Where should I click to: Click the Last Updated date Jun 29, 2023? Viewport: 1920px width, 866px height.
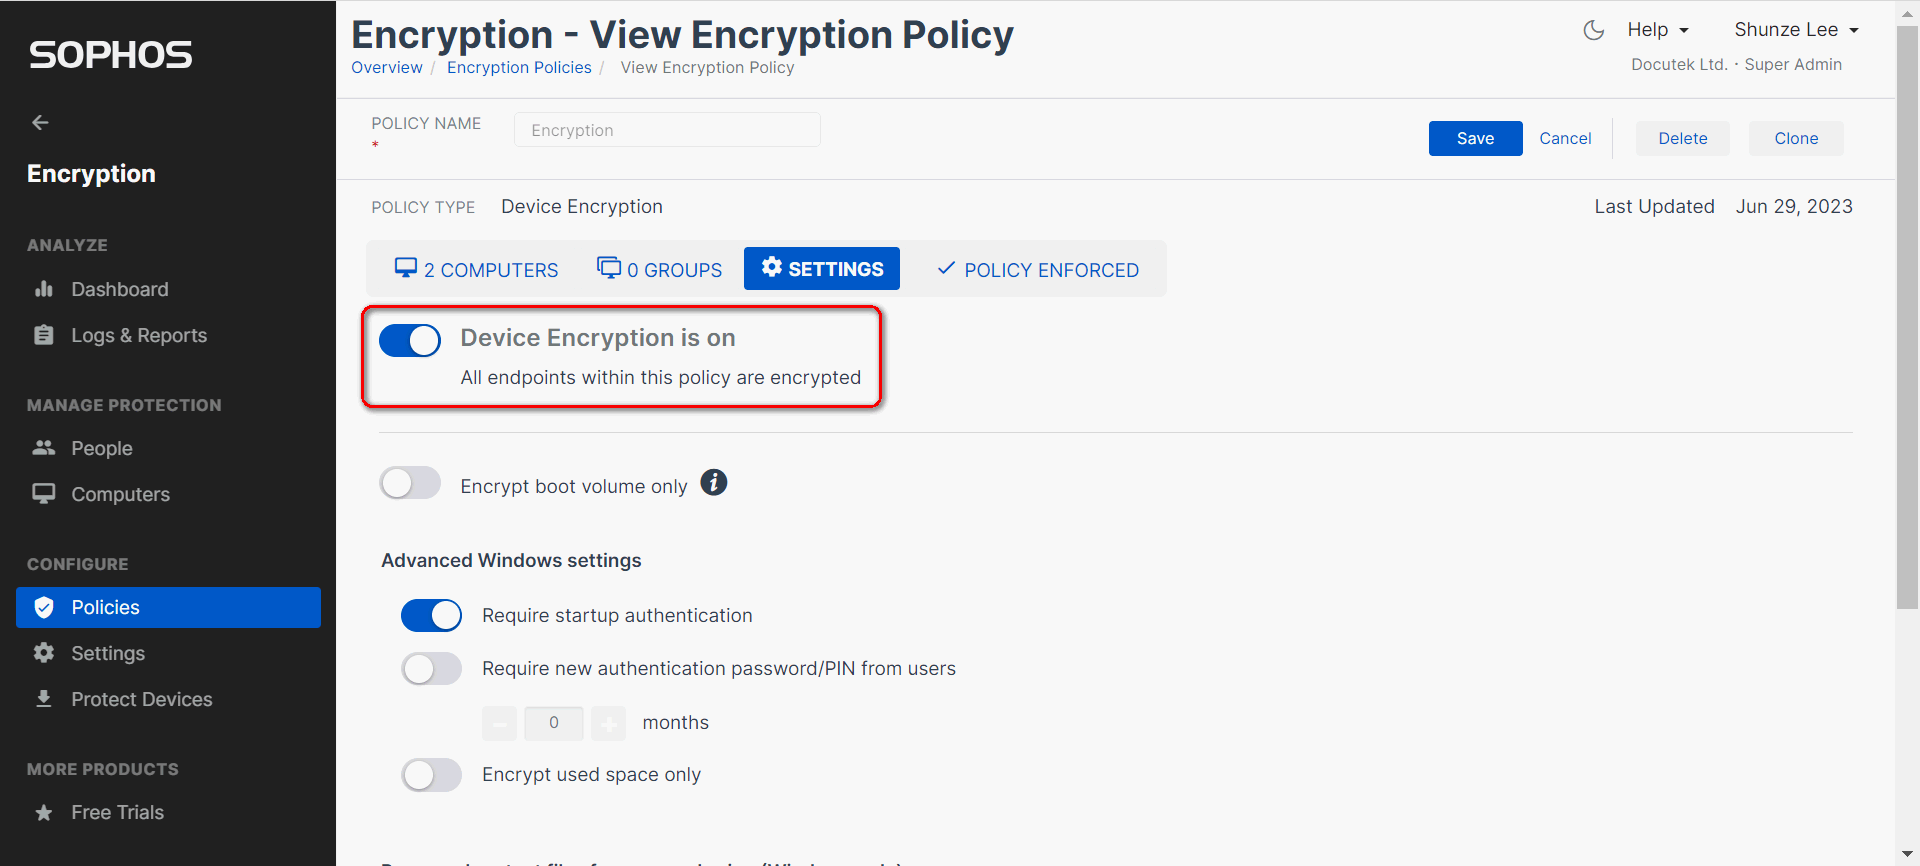pos(1794,206)
